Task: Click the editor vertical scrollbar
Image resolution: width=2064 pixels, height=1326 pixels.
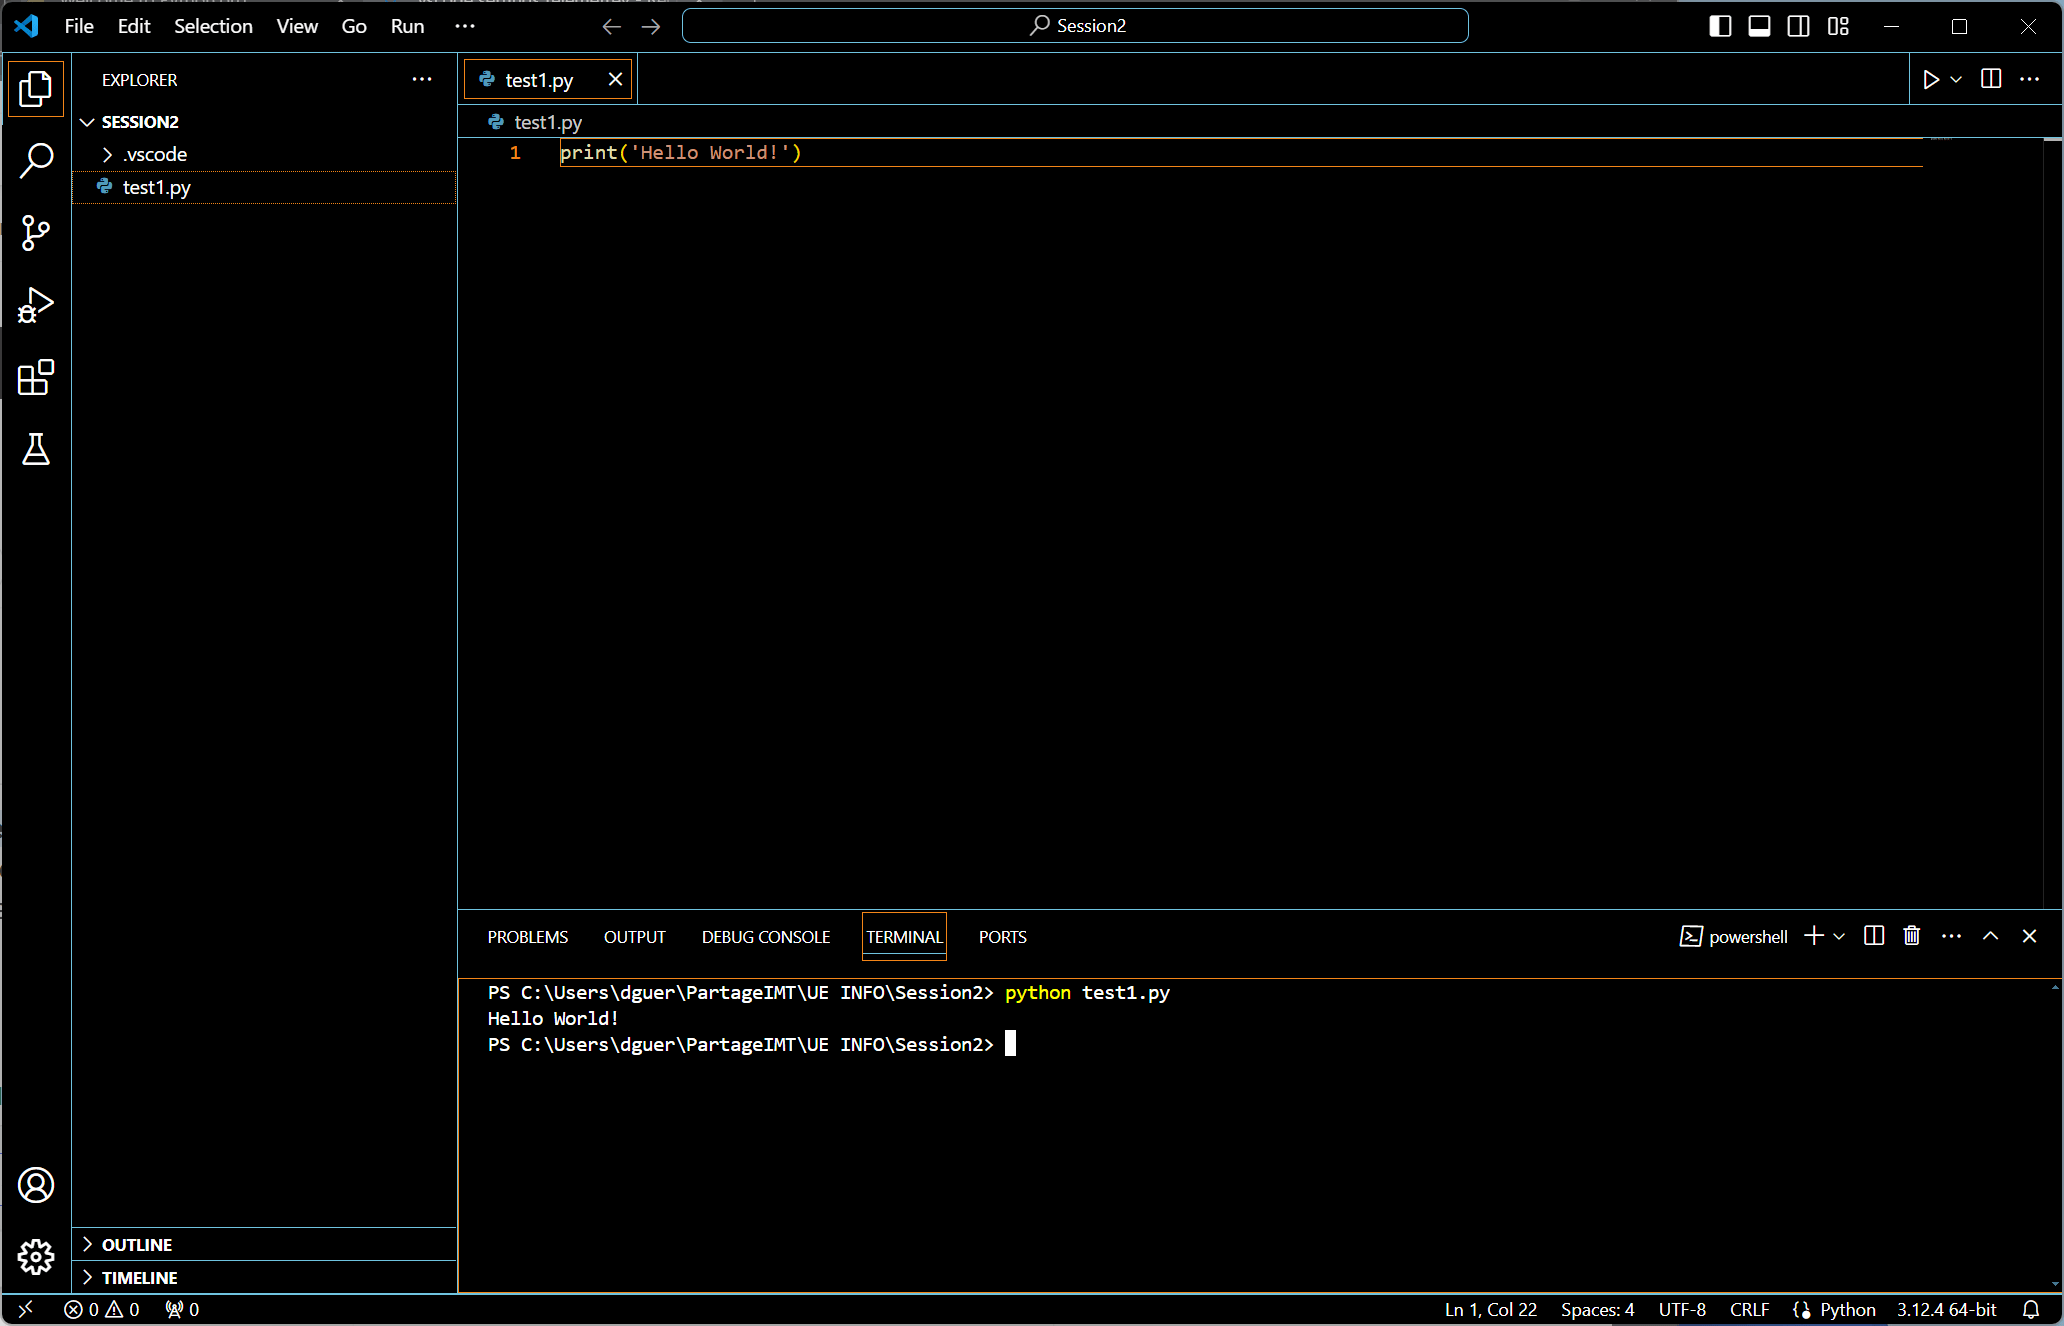Action: click(x=2053, y=522)
